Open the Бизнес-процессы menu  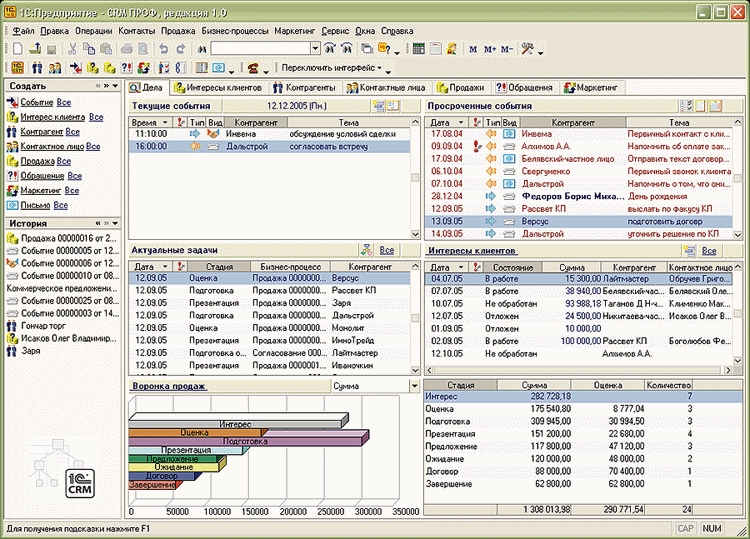pos(235,31)
